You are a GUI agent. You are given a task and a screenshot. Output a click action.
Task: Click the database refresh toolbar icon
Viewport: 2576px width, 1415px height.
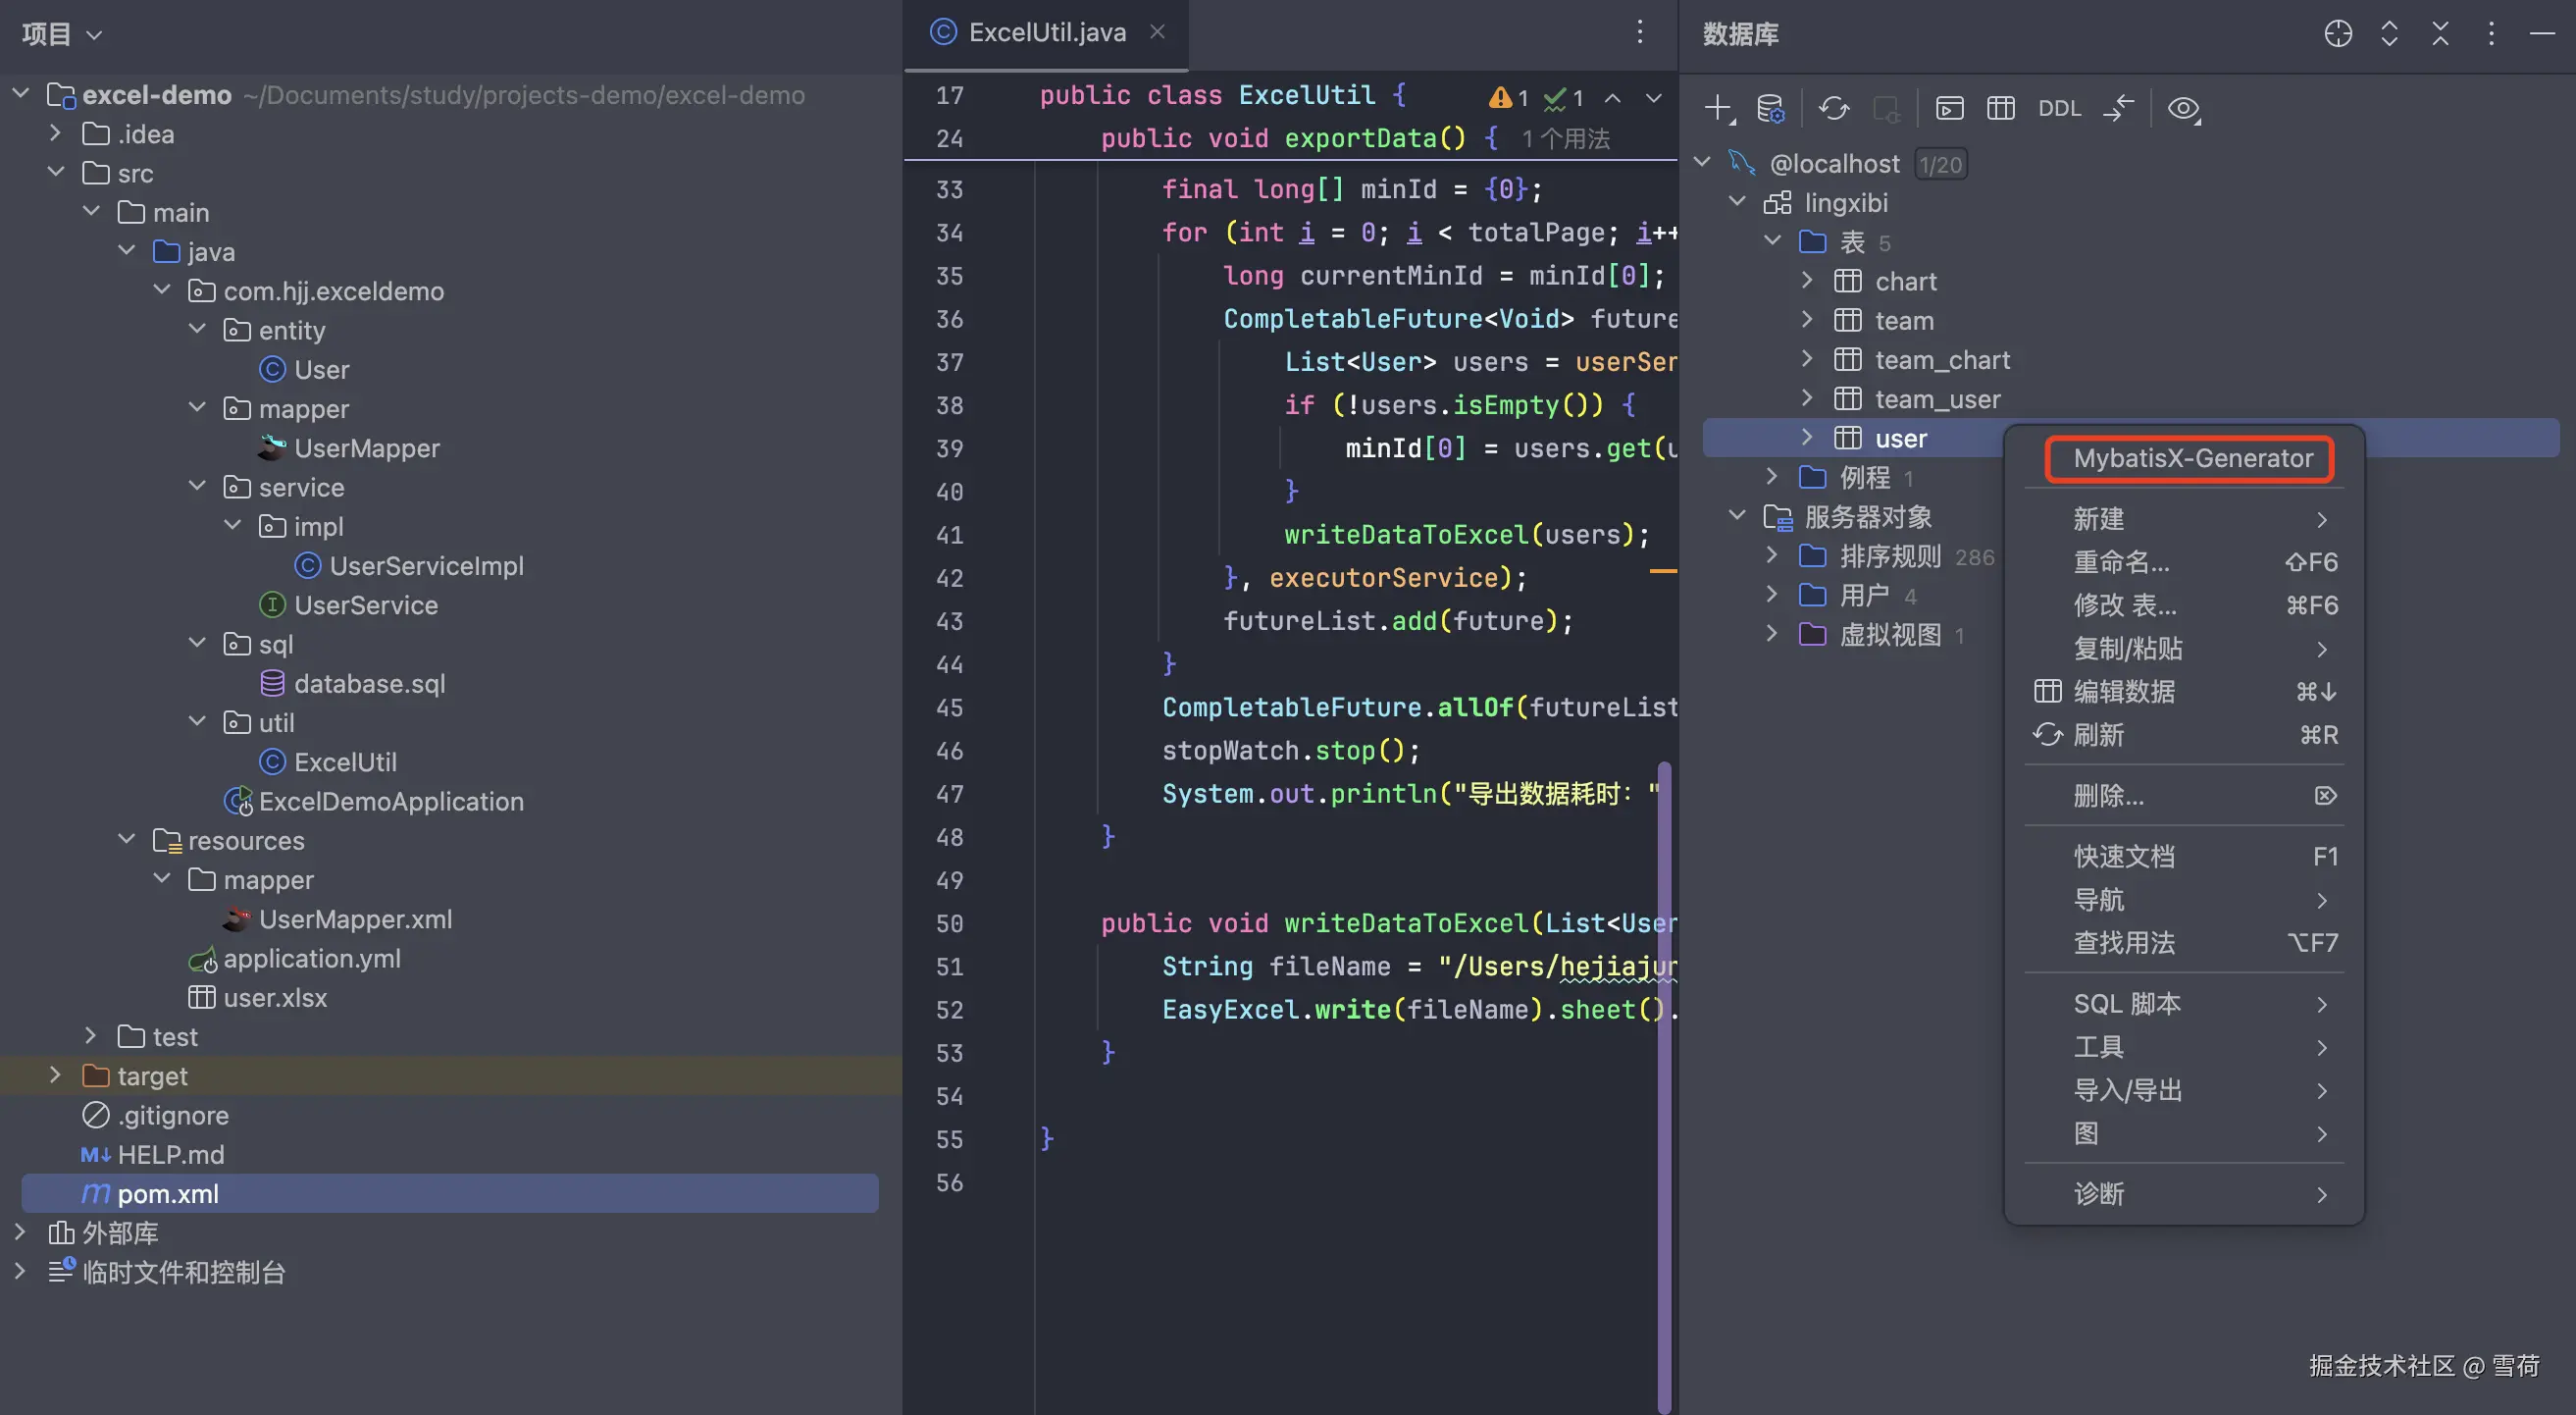[x=1833, y=108]
